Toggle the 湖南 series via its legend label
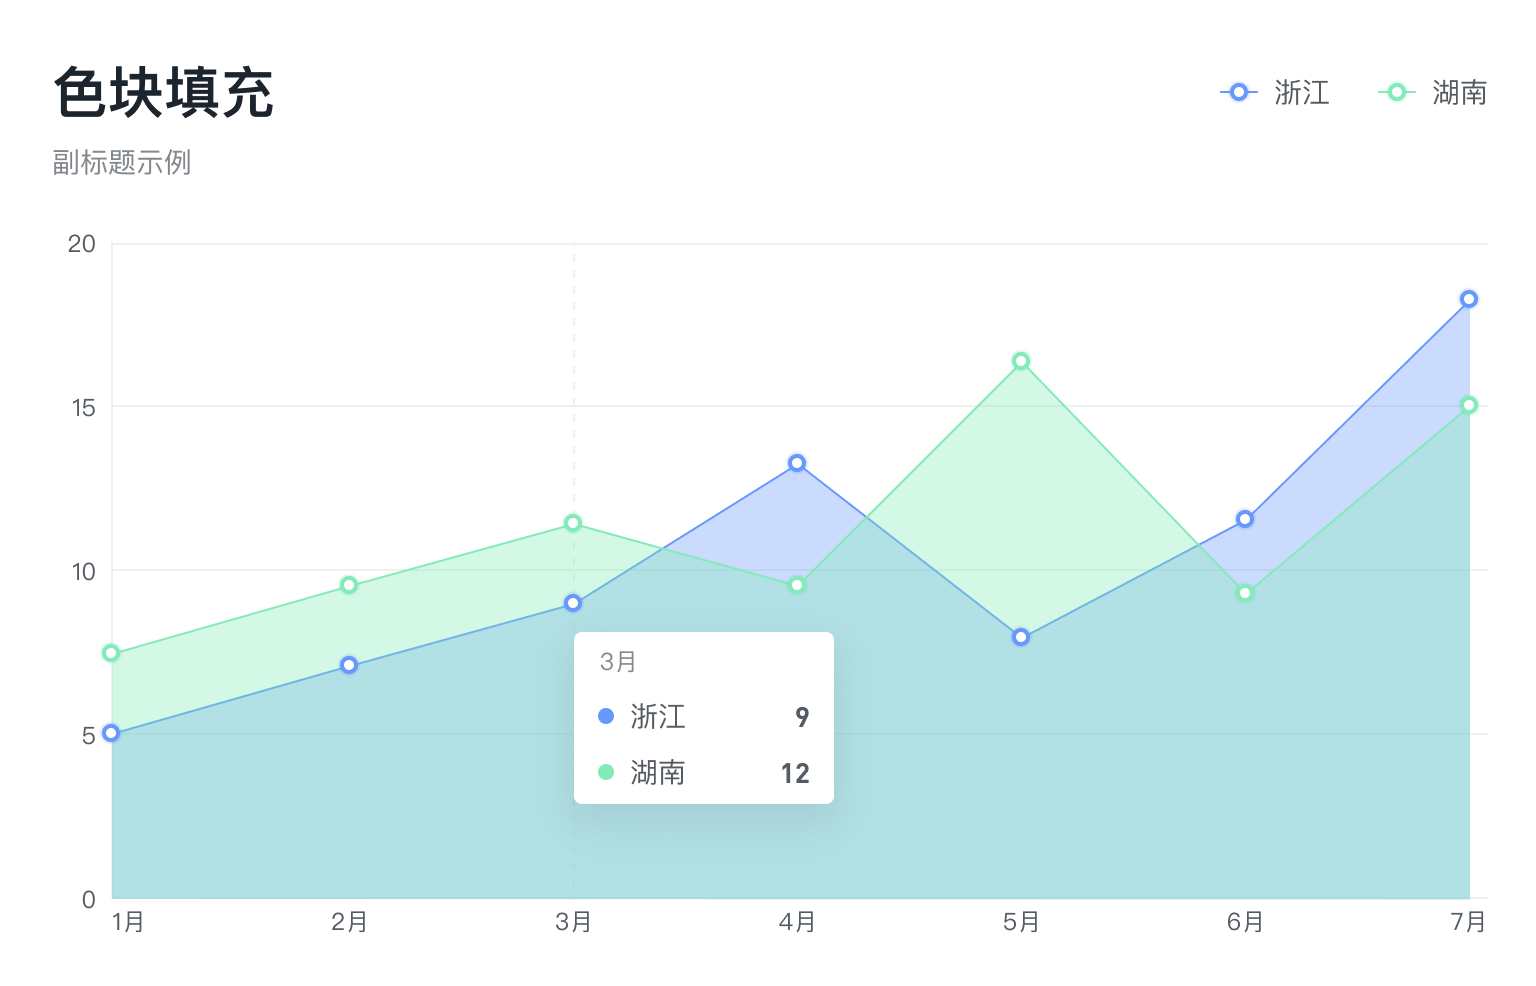1536x986 pixels. pos(1460,93)
